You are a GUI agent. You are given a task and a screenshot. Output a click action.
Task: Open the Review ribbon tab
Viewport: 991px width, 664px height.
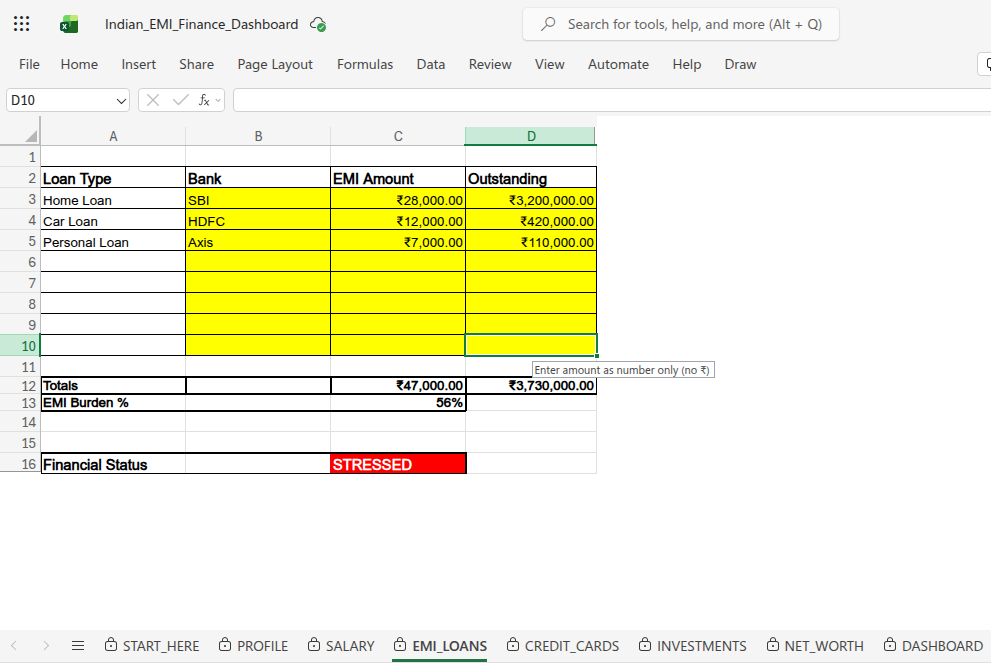pos(490,64)
